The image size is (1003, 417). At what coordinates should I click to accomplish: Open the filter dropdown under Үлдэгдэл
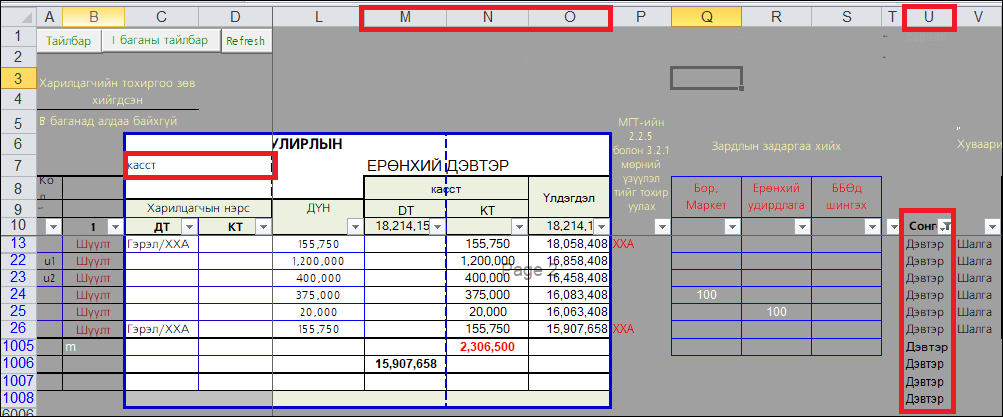click(599, 227)
